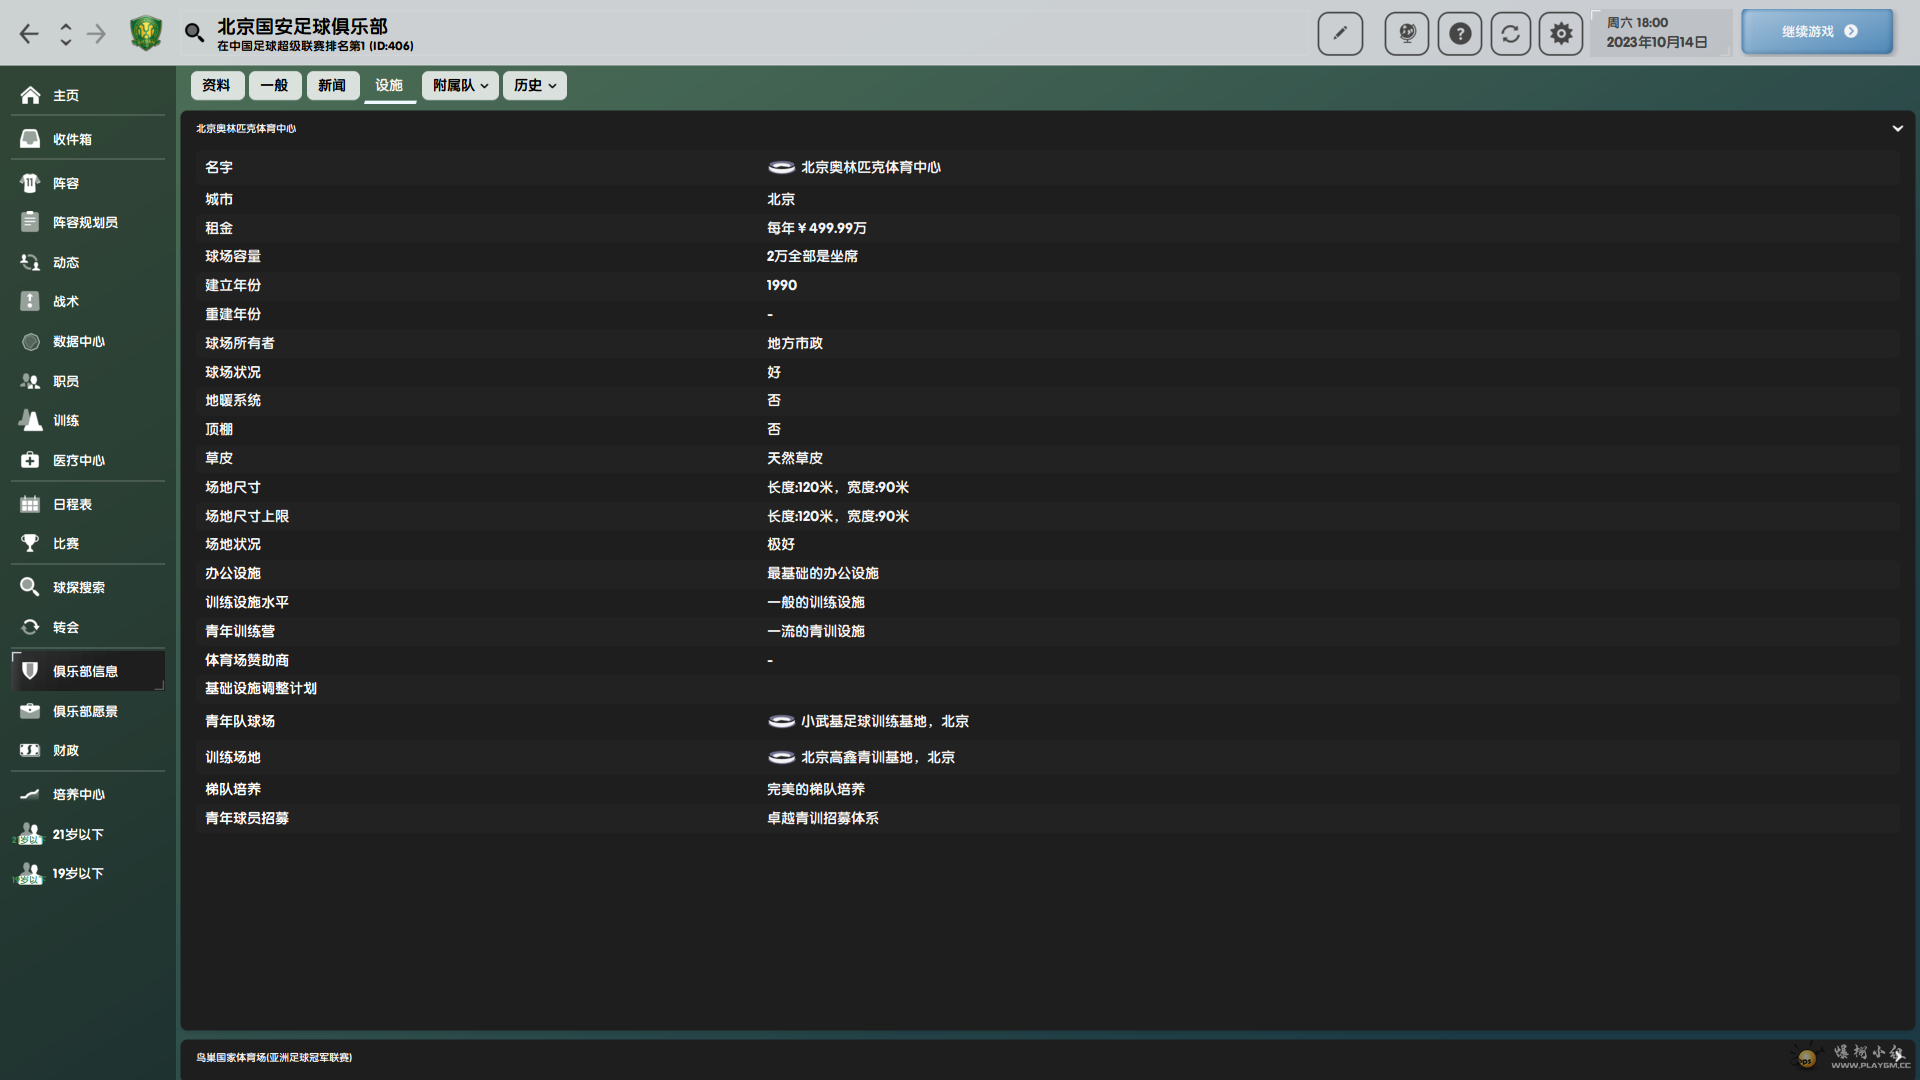Open 19岁以下 under-19 team
Viewport: 1920px width, 1080px height.
coord(88,873)
